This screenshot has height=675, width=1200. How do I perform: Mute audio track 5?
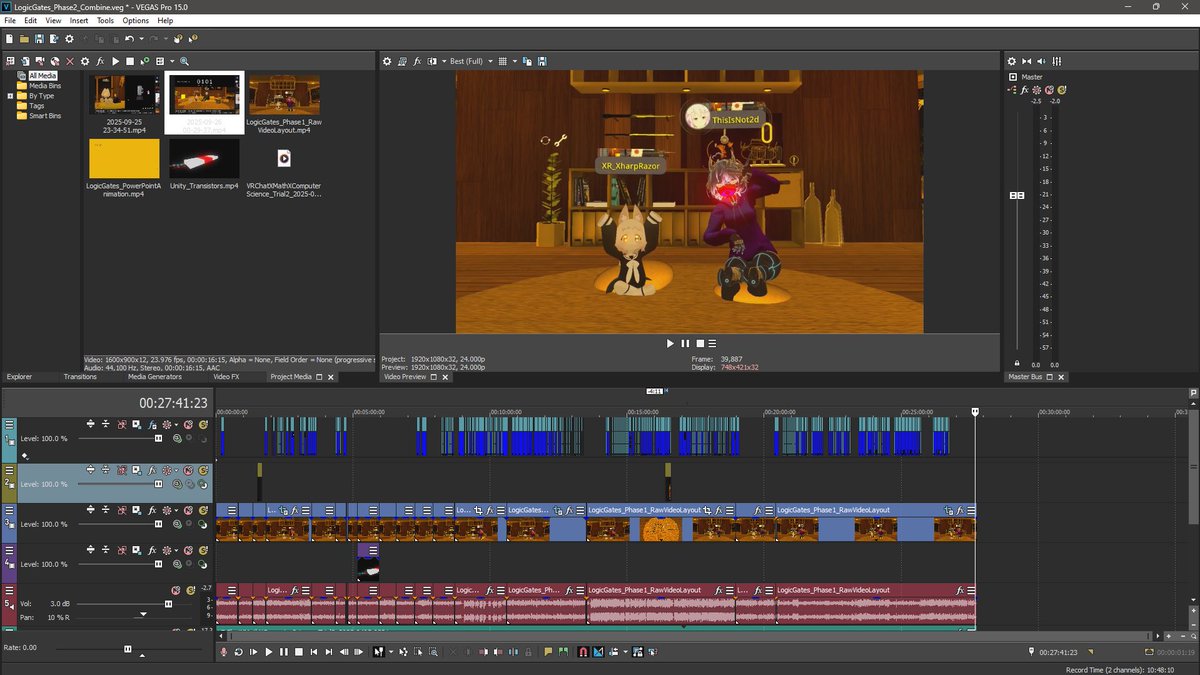176,590
